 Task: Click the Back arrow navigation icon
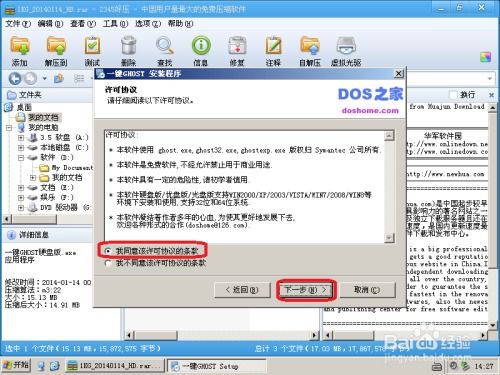click(15, 79)
